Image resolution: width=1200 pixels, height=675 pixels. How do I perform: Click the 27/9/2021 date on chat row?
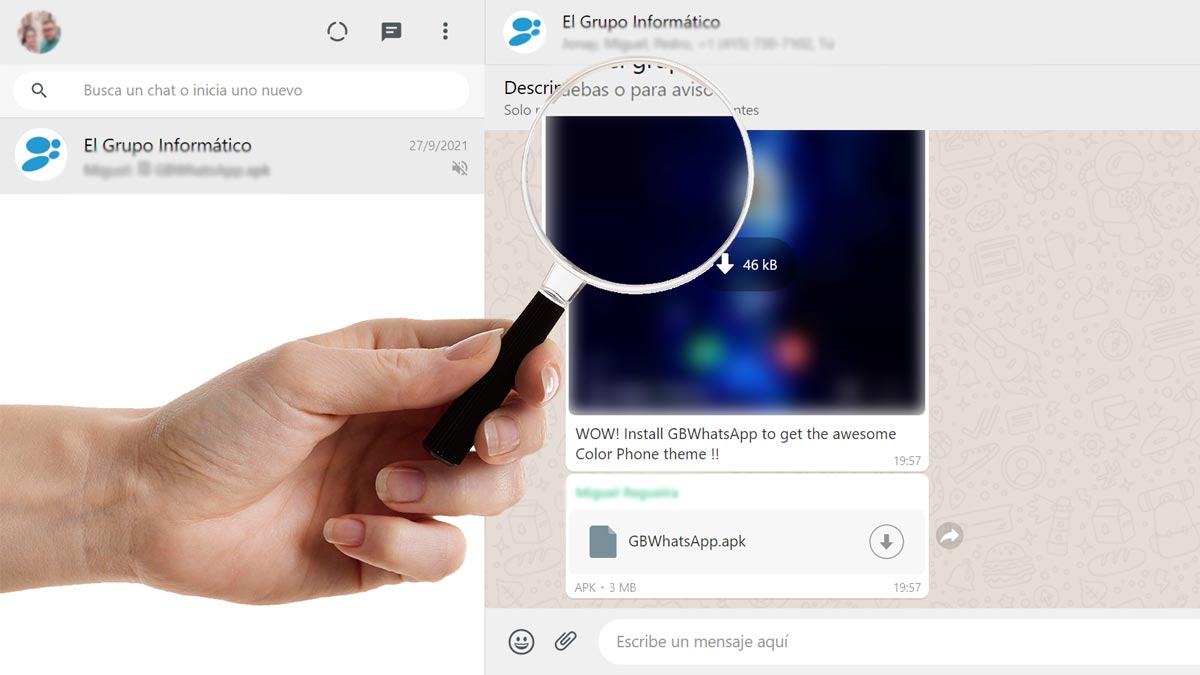pos(438,145)
